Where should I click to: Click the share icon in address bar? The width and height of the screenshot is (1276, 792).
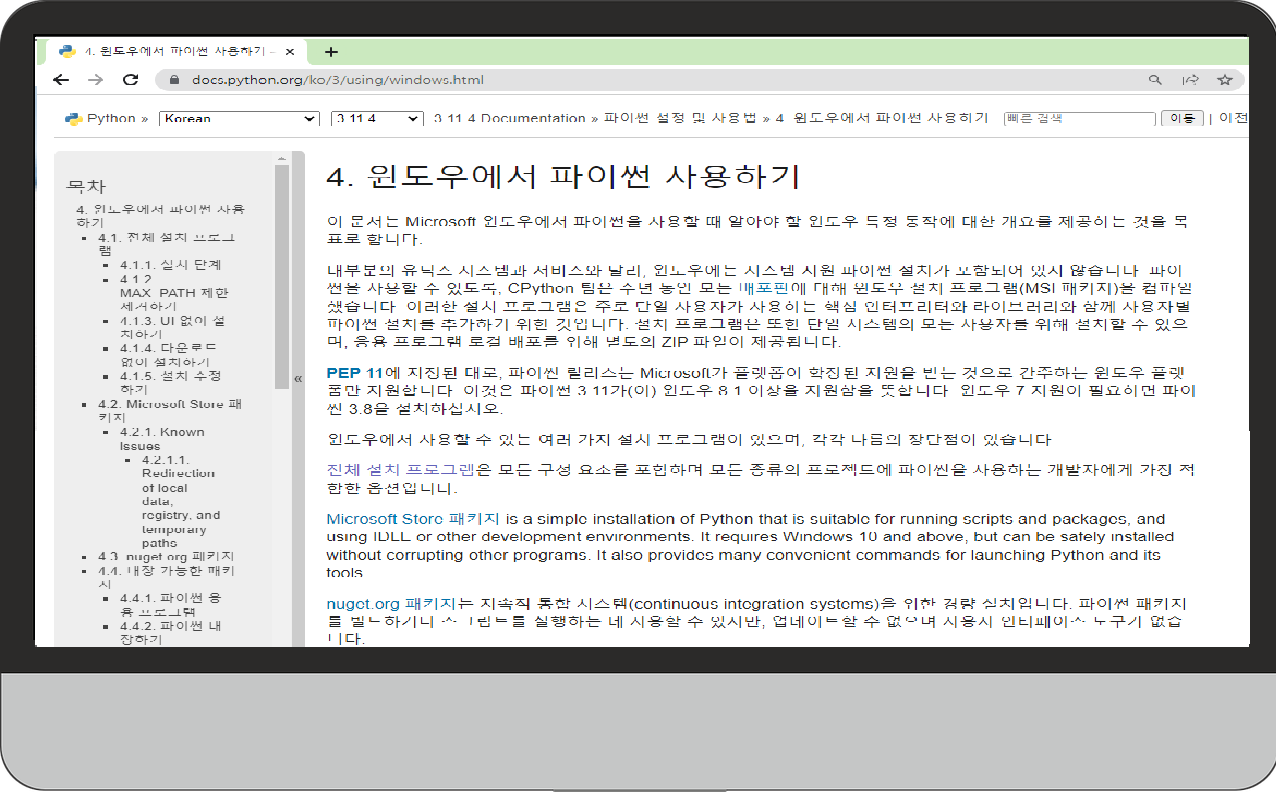(x=1190, y=80)
